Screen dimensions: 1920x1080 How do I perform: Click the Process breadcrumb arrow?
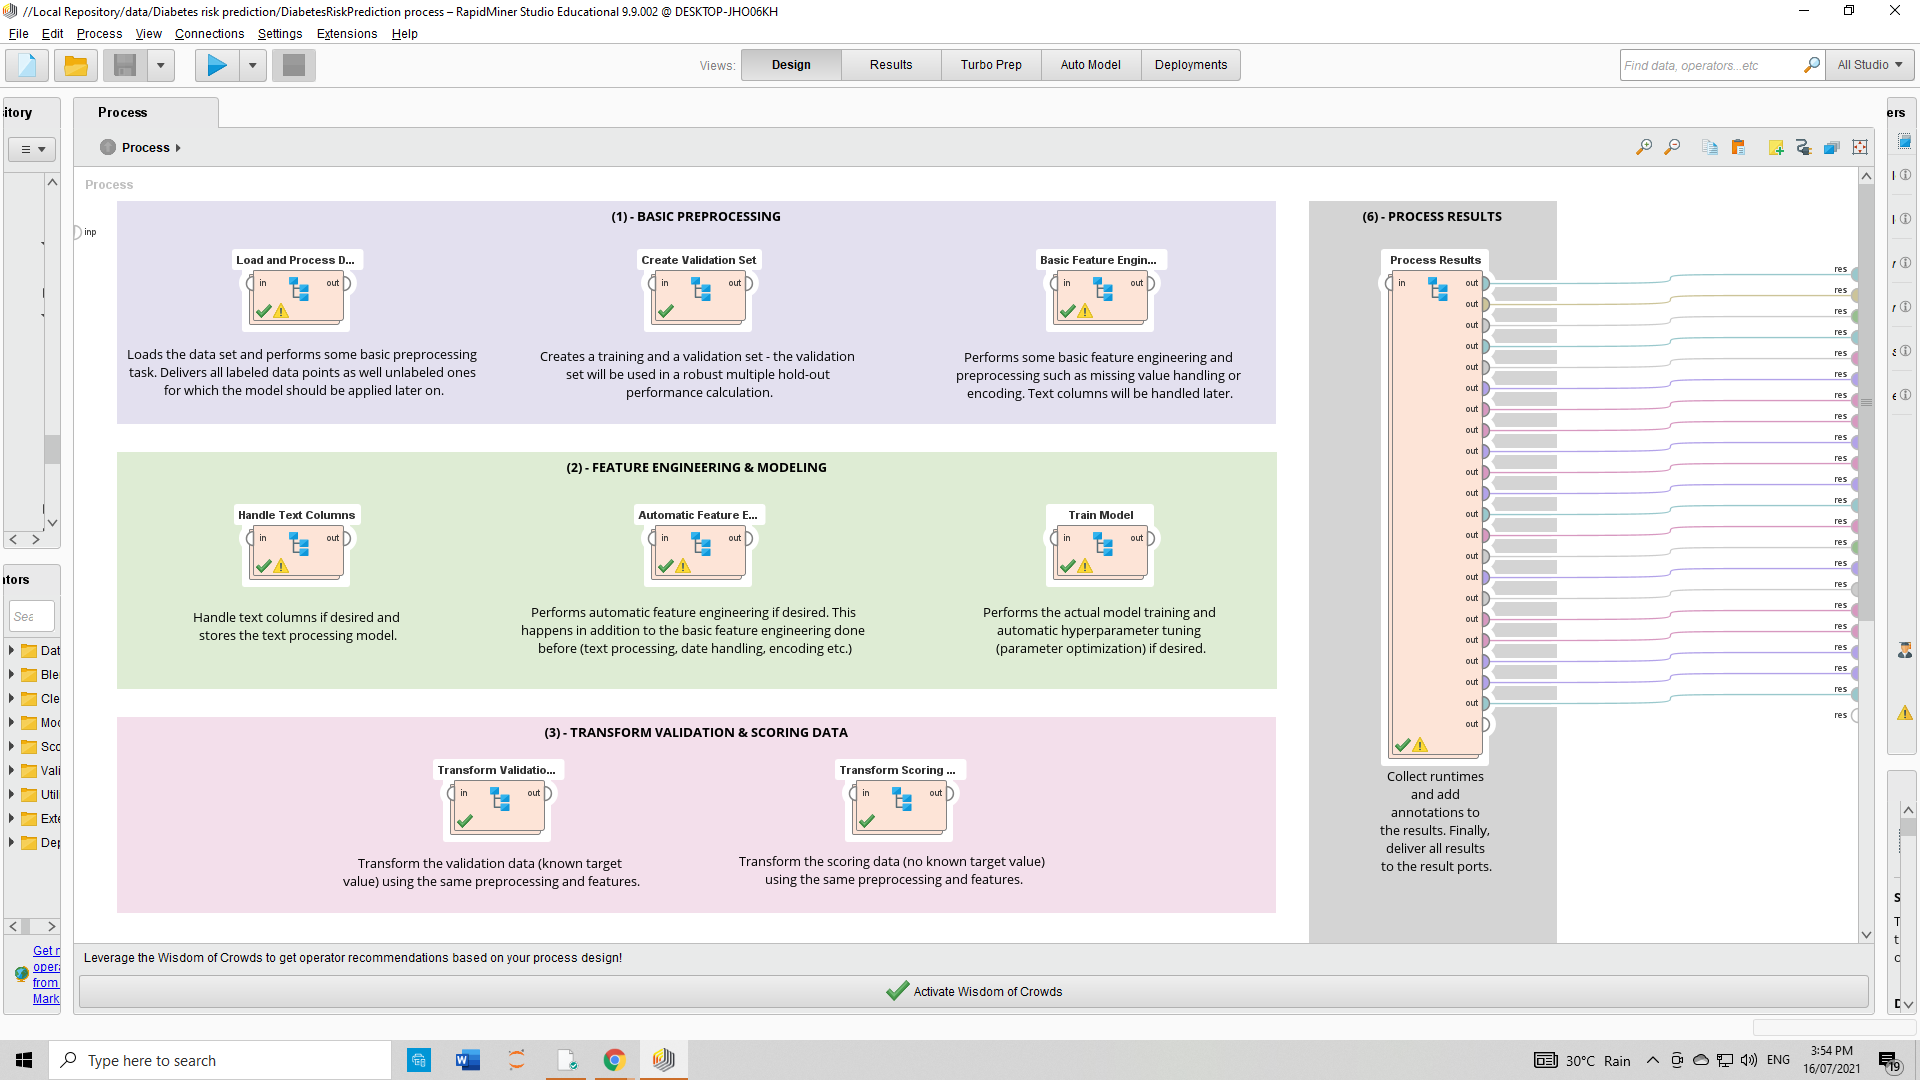[x=178, y=148]
